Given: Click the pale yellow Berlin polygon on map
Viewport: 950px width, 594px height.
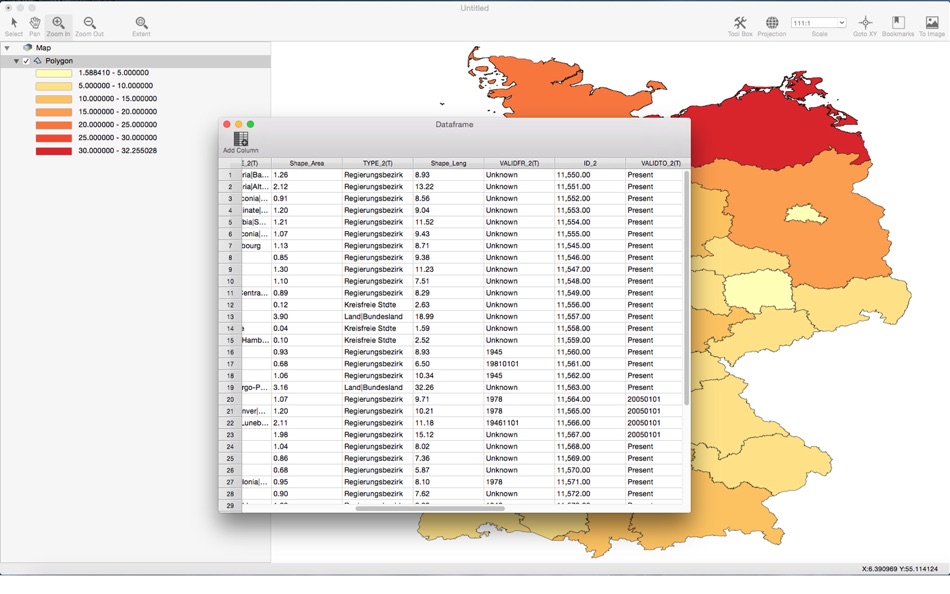Looking at the screenshot, I should (805, 214).
